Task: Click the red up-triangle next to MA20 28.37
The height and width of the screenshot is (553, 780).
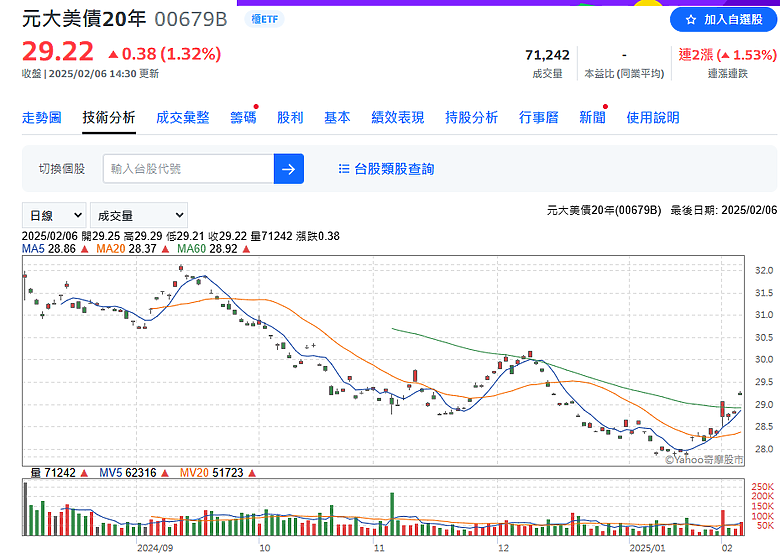Action: coord(166,249)
